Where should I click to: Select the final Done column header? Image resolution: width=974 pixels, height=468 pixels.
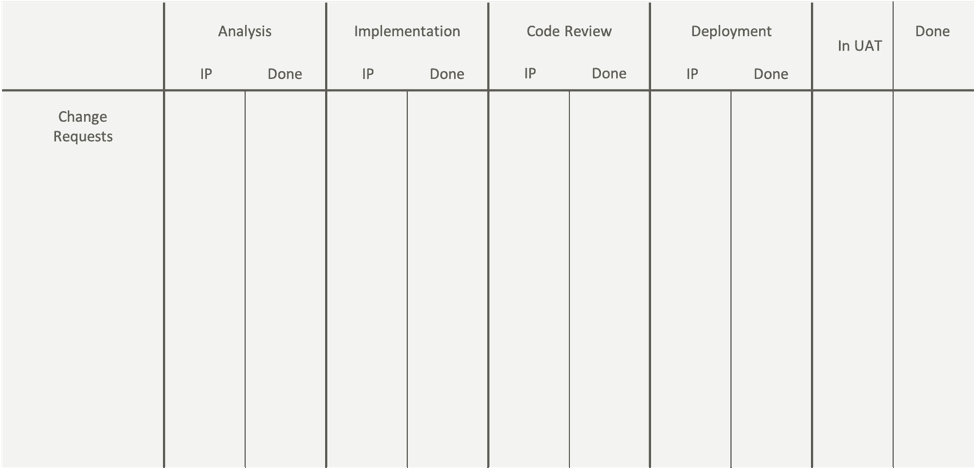tap(932, 31)
